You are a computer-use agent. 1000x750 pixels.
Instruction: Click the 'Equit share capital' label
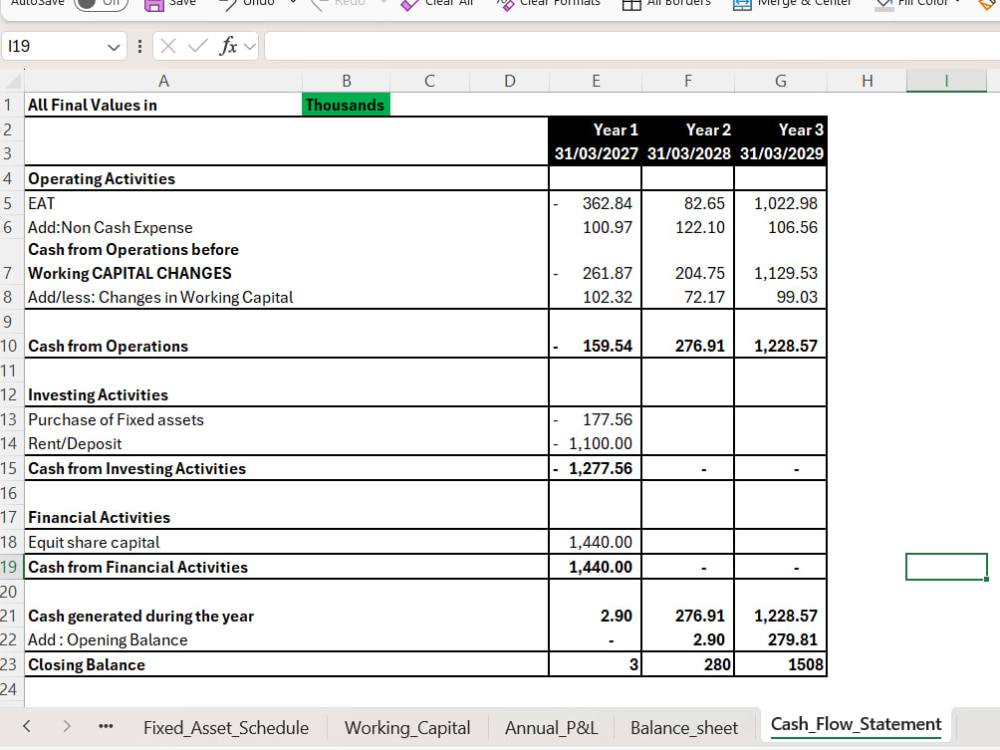94,542
